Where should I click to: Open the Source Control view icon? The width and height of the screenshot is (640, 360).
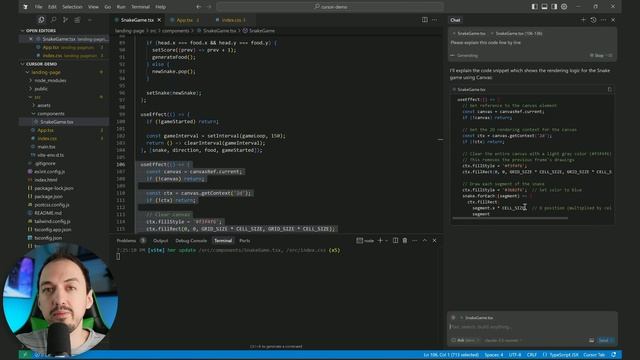point(65,20)
